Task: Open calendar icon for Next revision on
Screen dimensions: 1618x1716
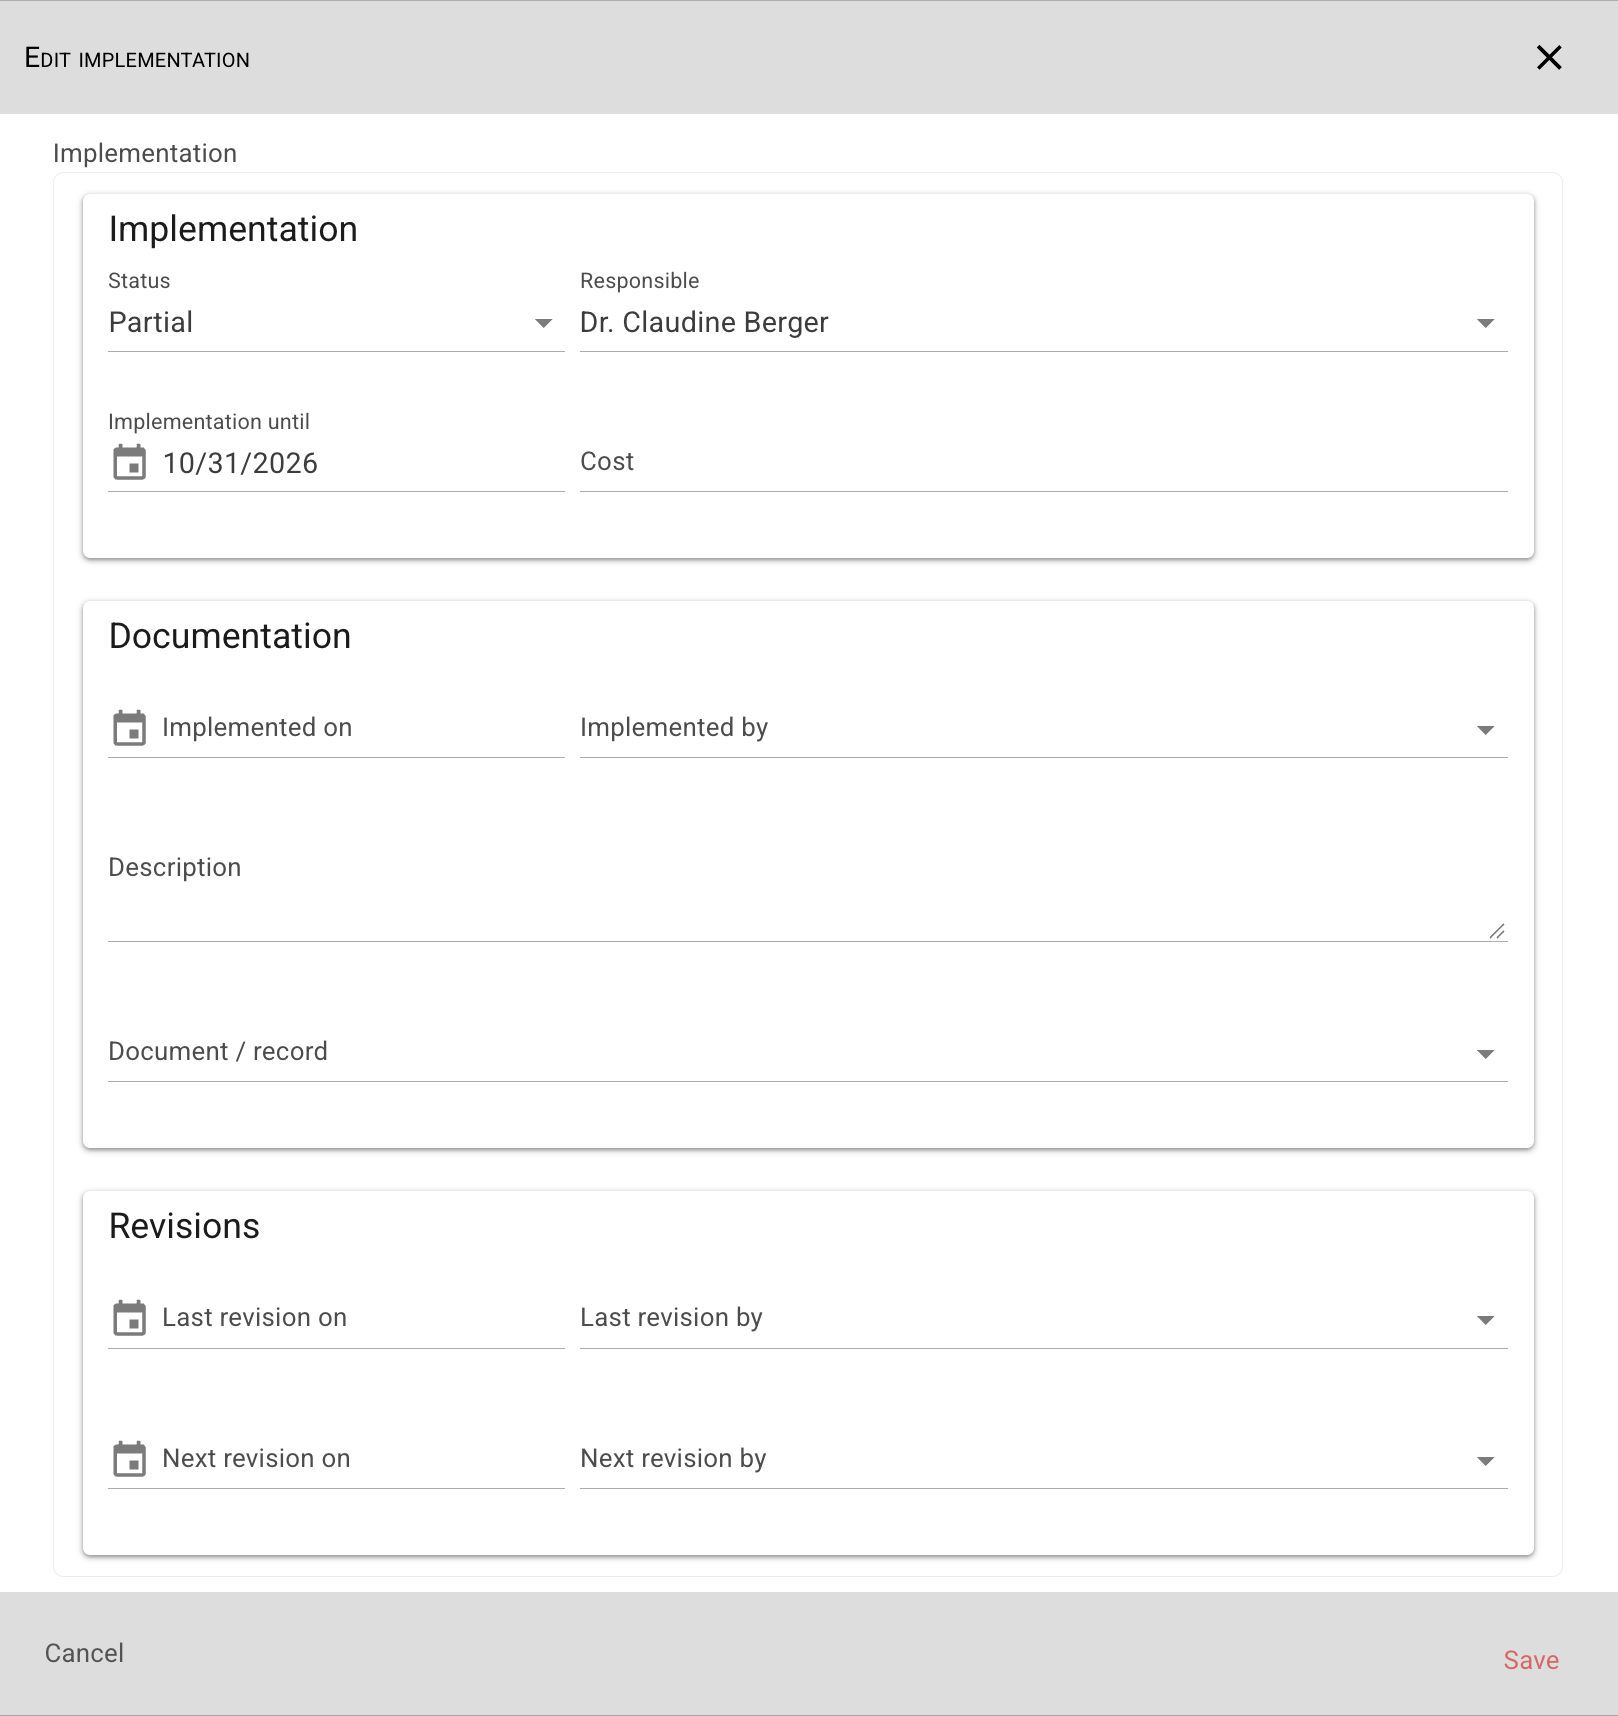Action: point(129,1459)
